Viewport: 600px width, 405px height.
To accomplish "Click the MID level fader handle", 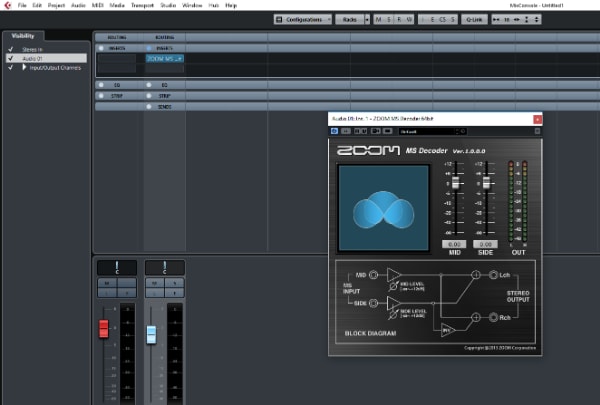I will coord(453,184).
